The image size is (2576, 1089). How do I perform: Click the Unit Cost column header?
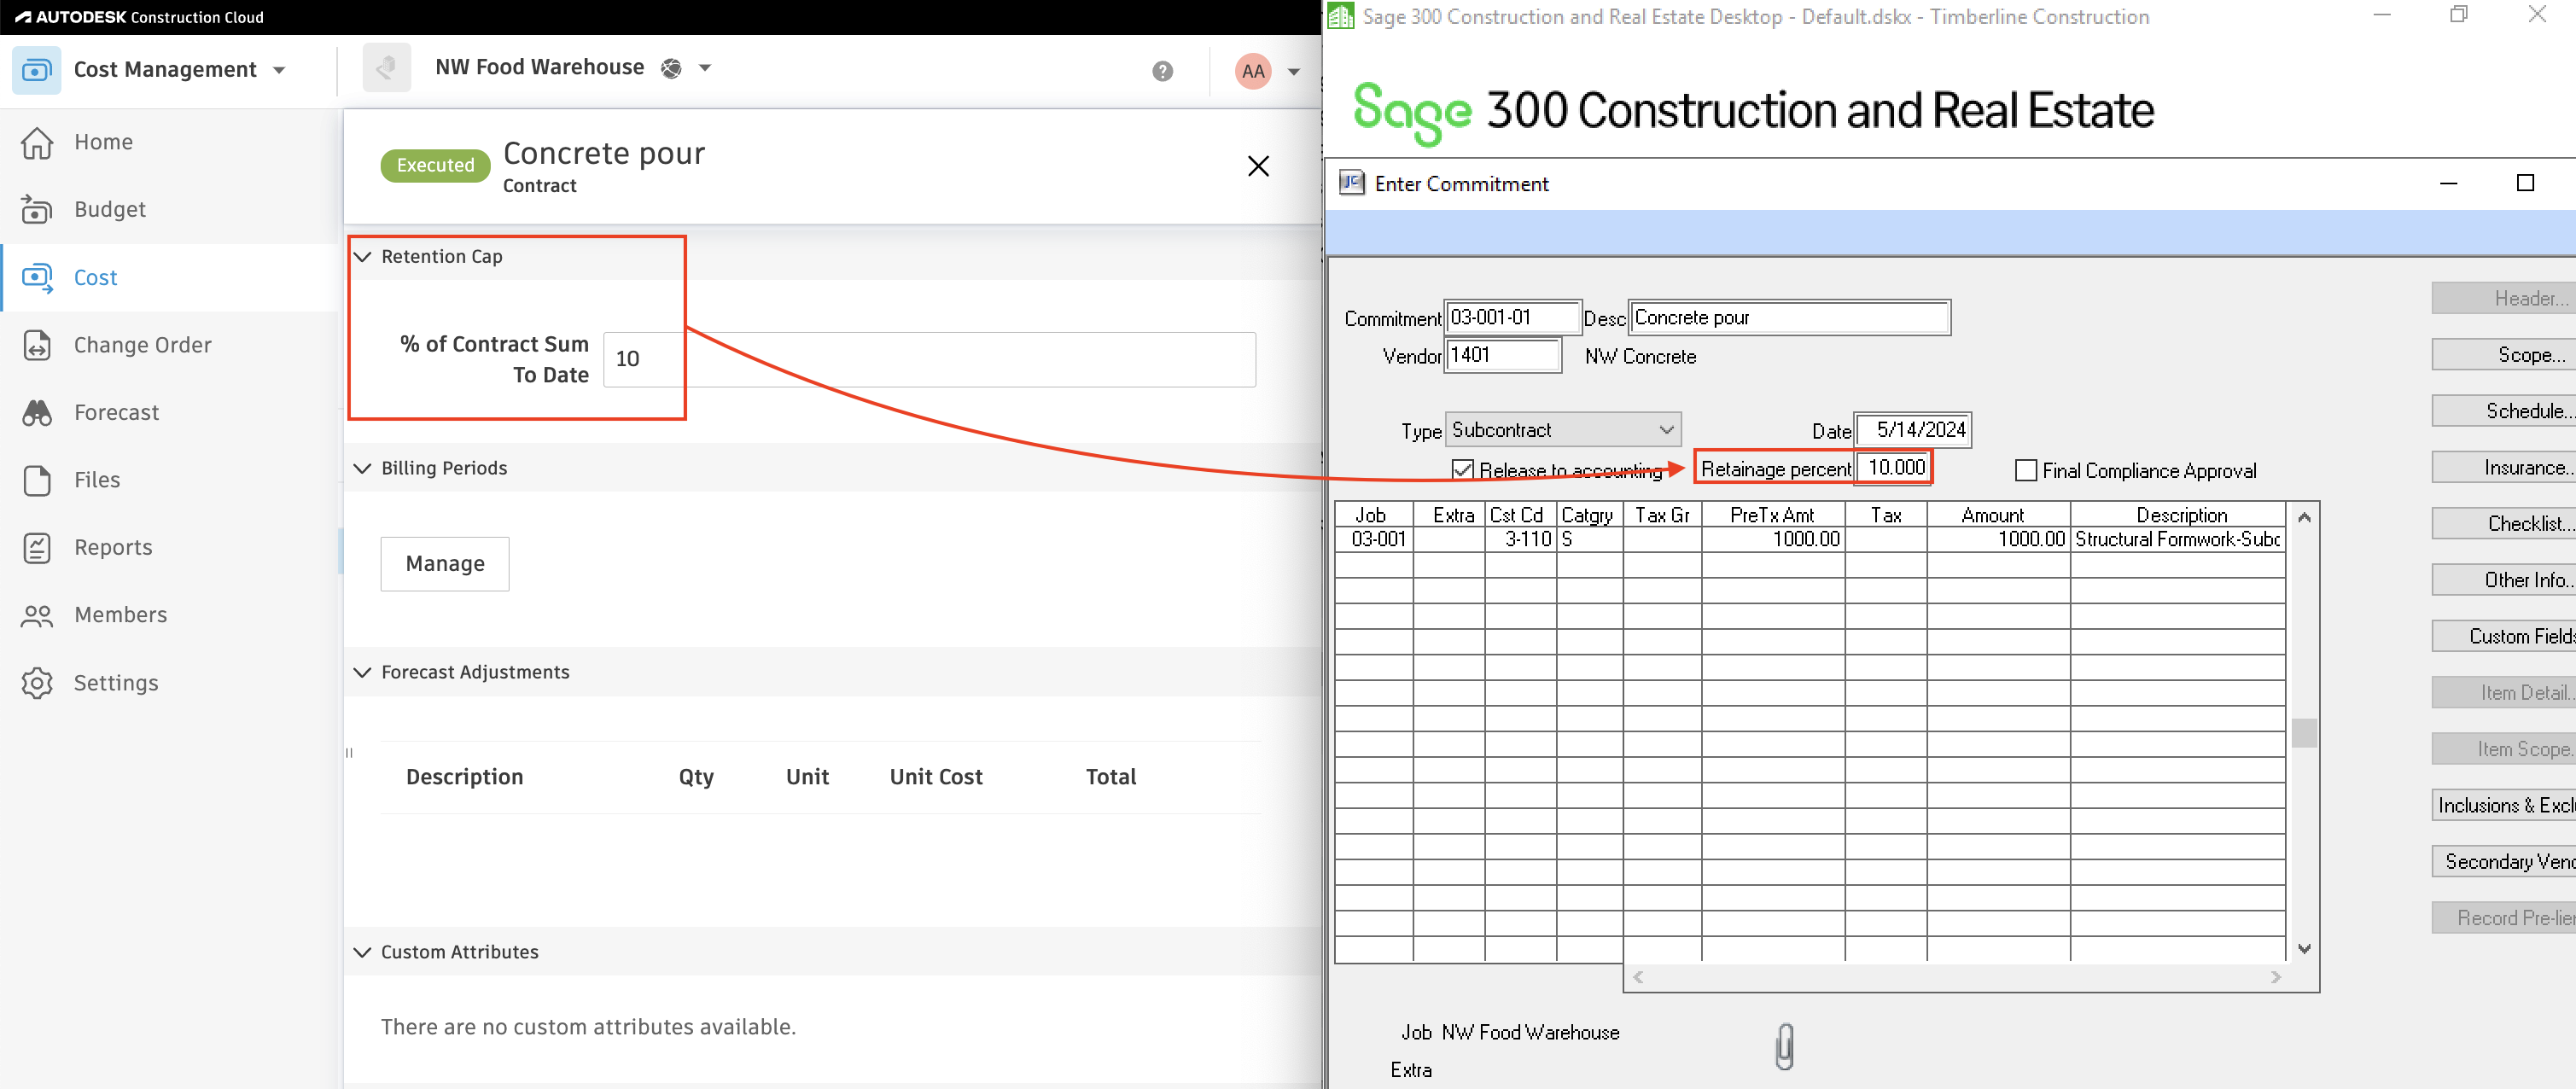point(936,778)
